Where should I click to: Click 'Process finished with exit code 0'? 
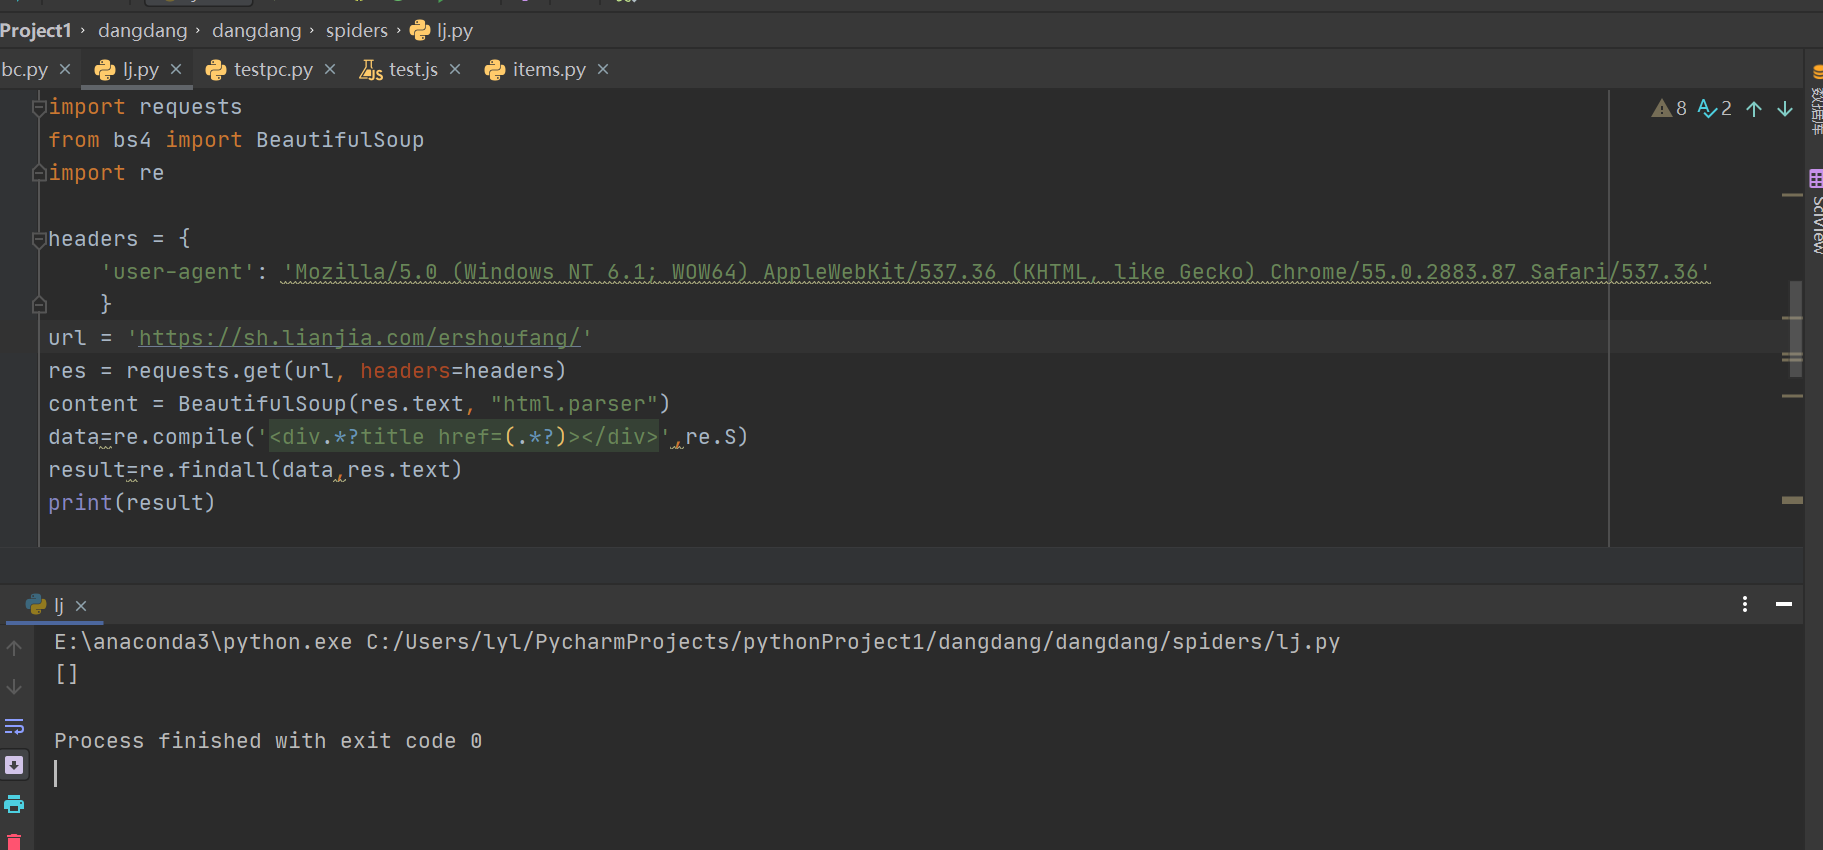(268, 741)
